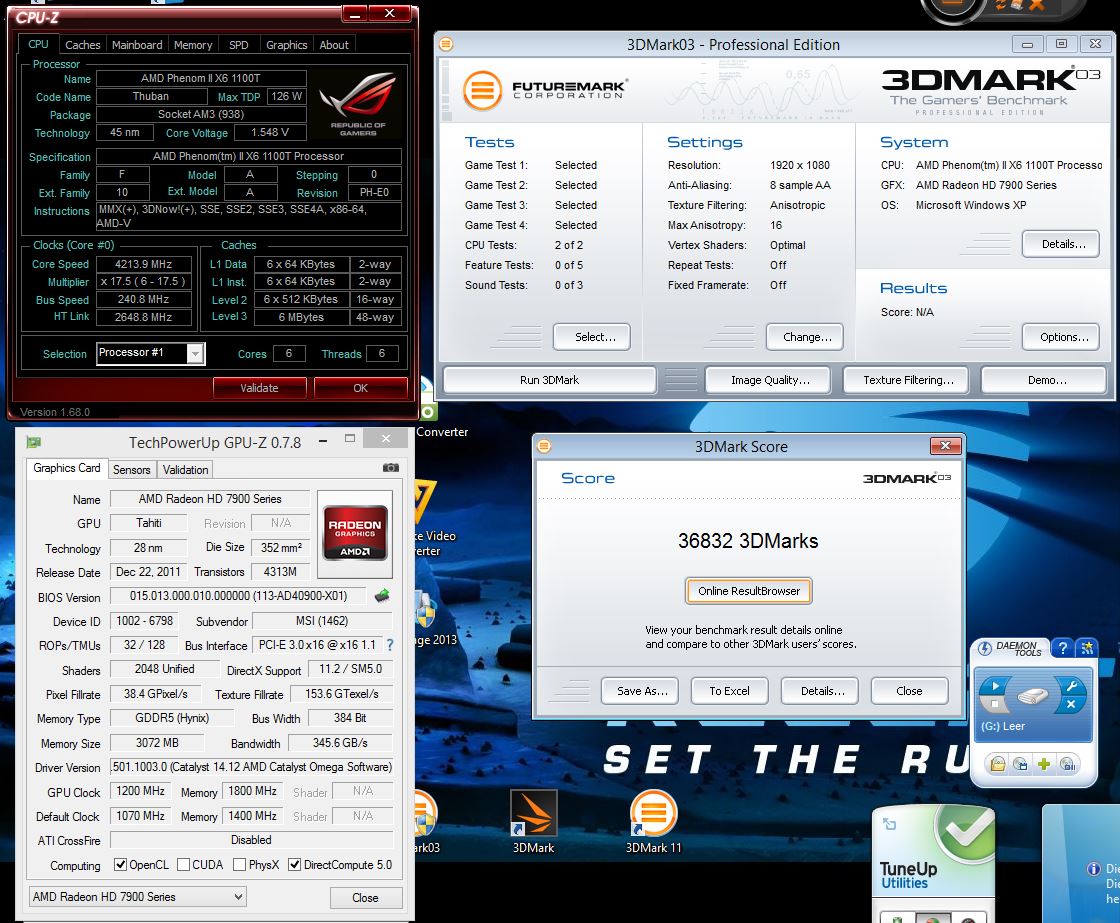
Task: Open the 3DMark 11 desktop shortcut
Action: coord(654,822)
